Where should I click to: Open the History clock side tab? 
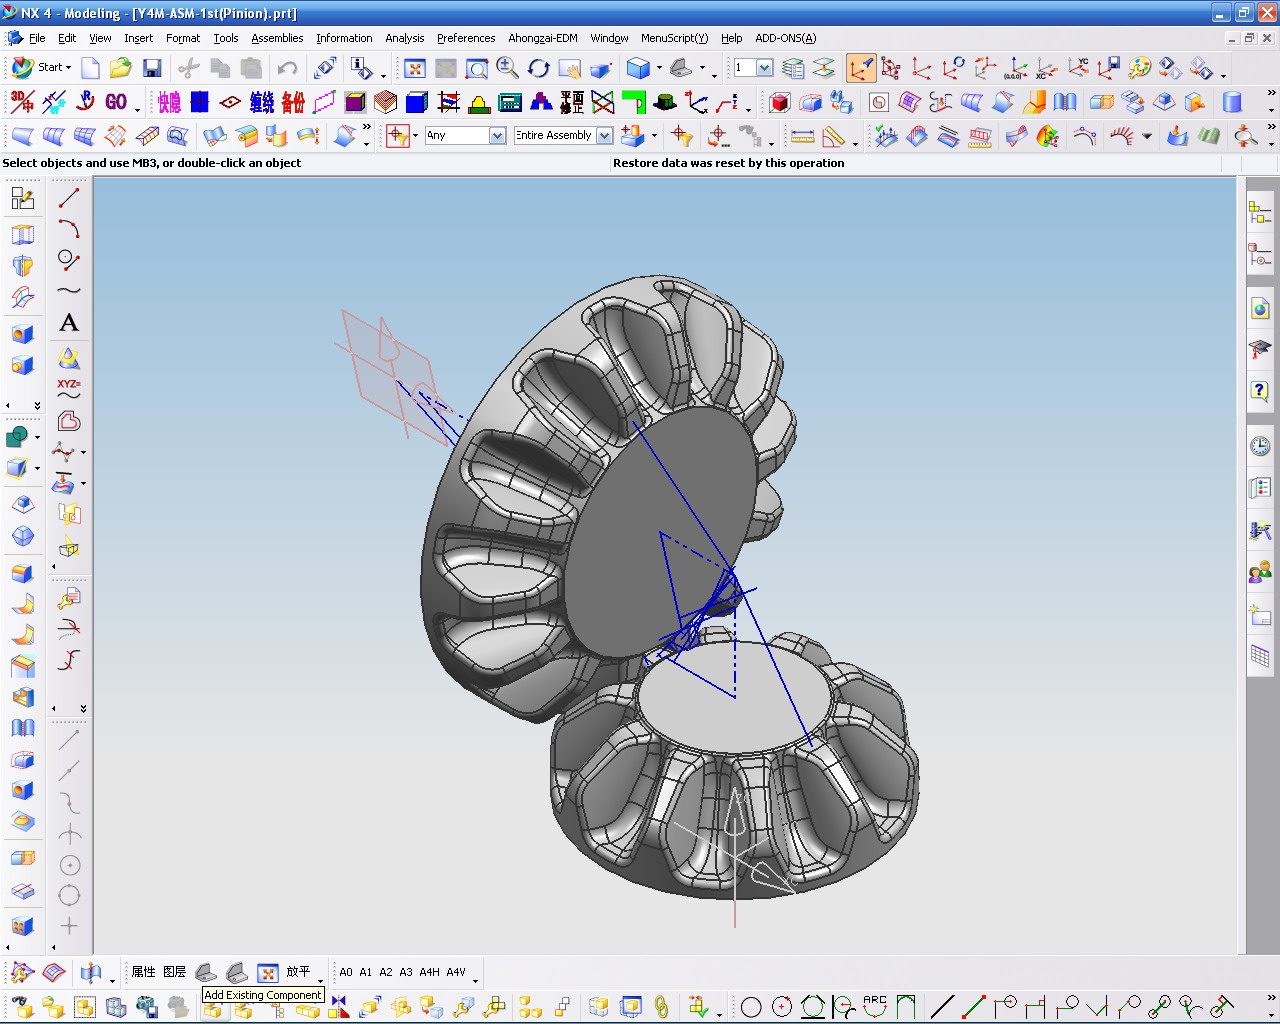pyautogui.click(x=1260, y=446)
